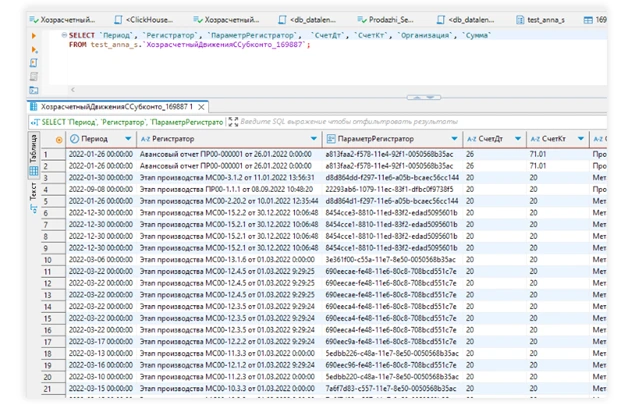Screen dimensions: 624x412
Task: Switch to the Текст vertical view tab
Action: (x=32, y=192)
